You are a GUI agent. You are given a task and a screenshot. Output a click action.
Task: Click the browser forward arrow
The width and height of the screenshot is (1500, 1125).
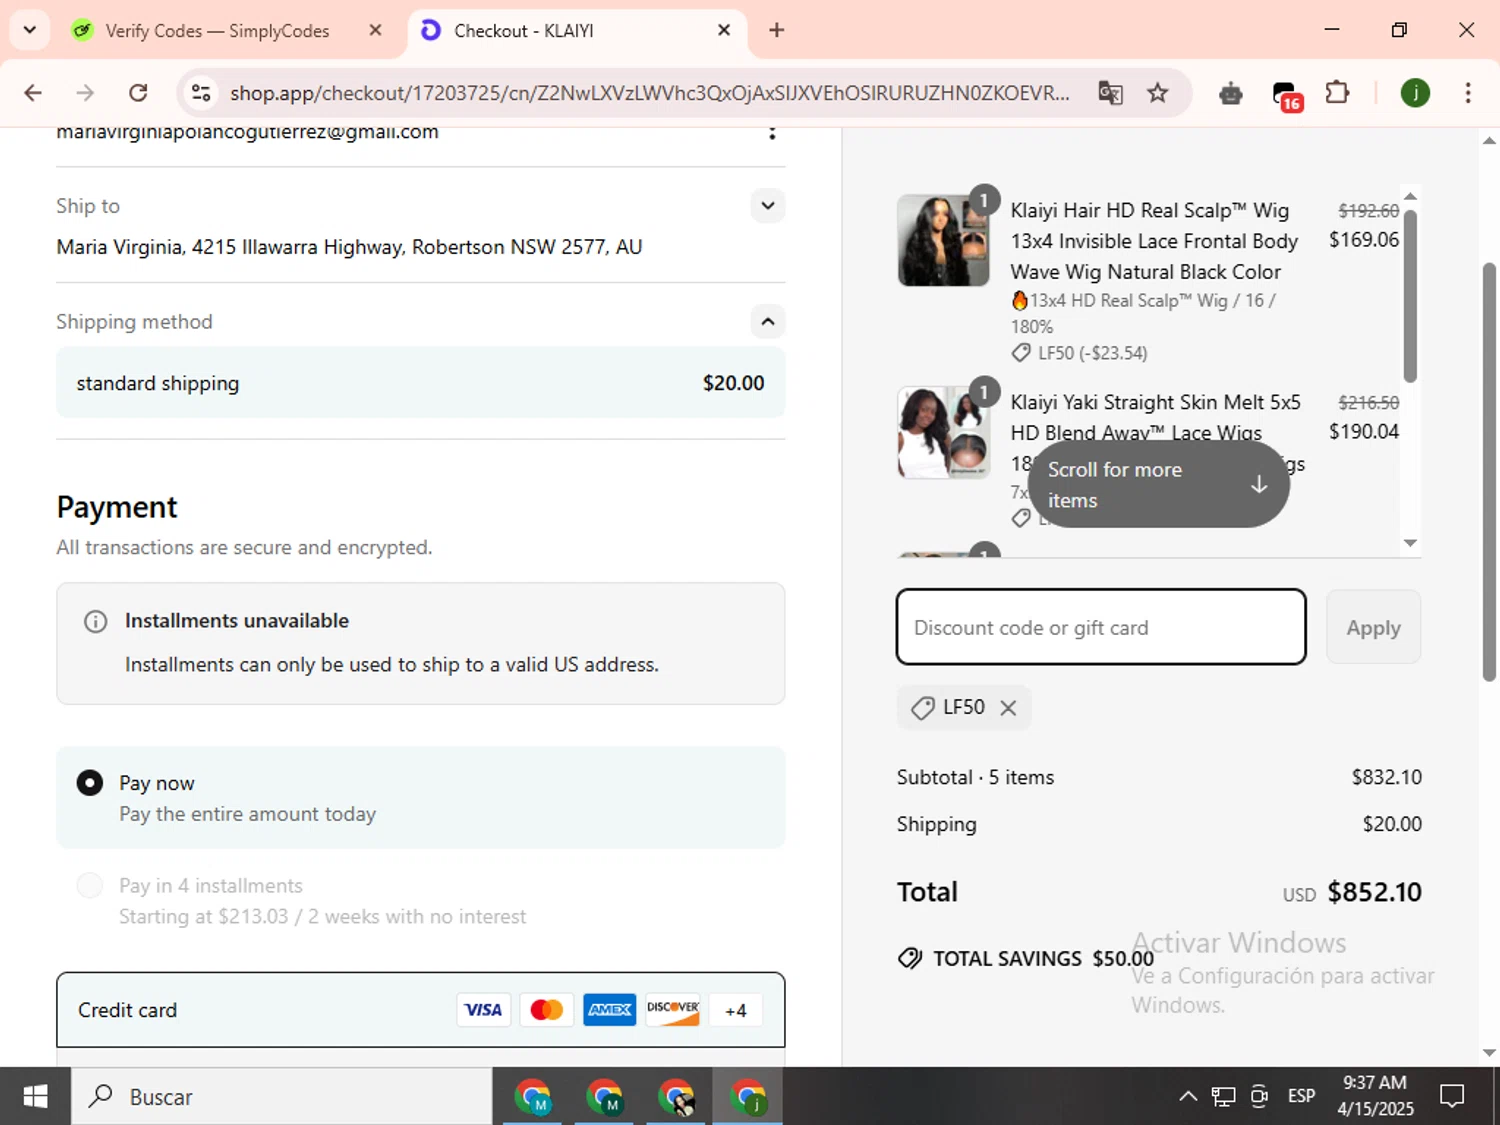point(85,93)
